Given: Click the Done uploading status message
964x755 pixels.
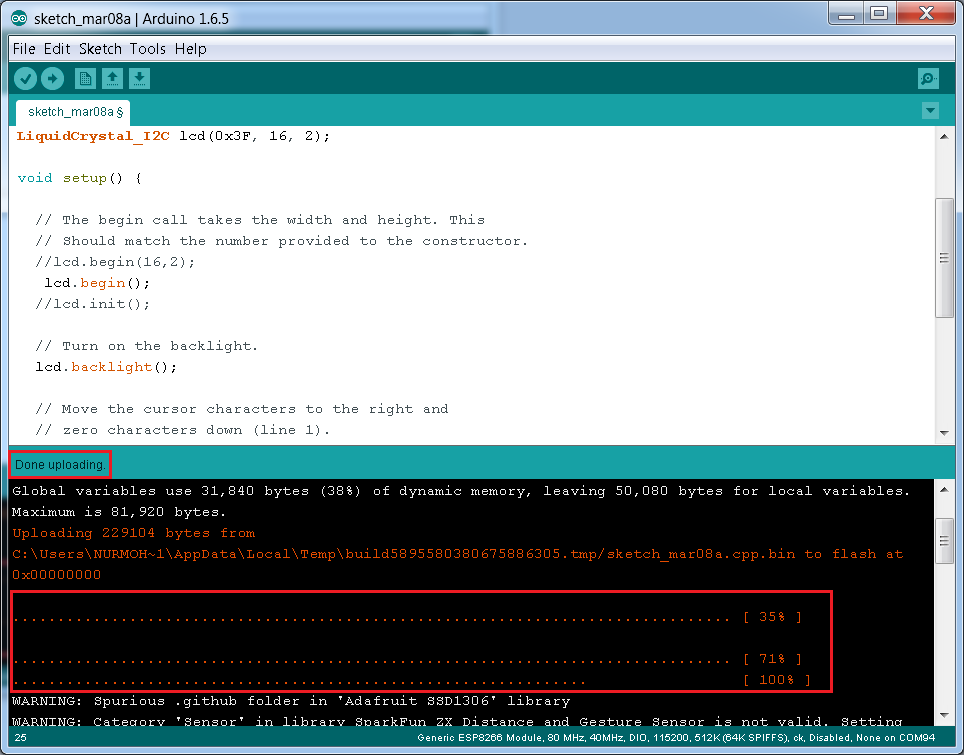Looking at the screenshot, I should tap(58, 464).
